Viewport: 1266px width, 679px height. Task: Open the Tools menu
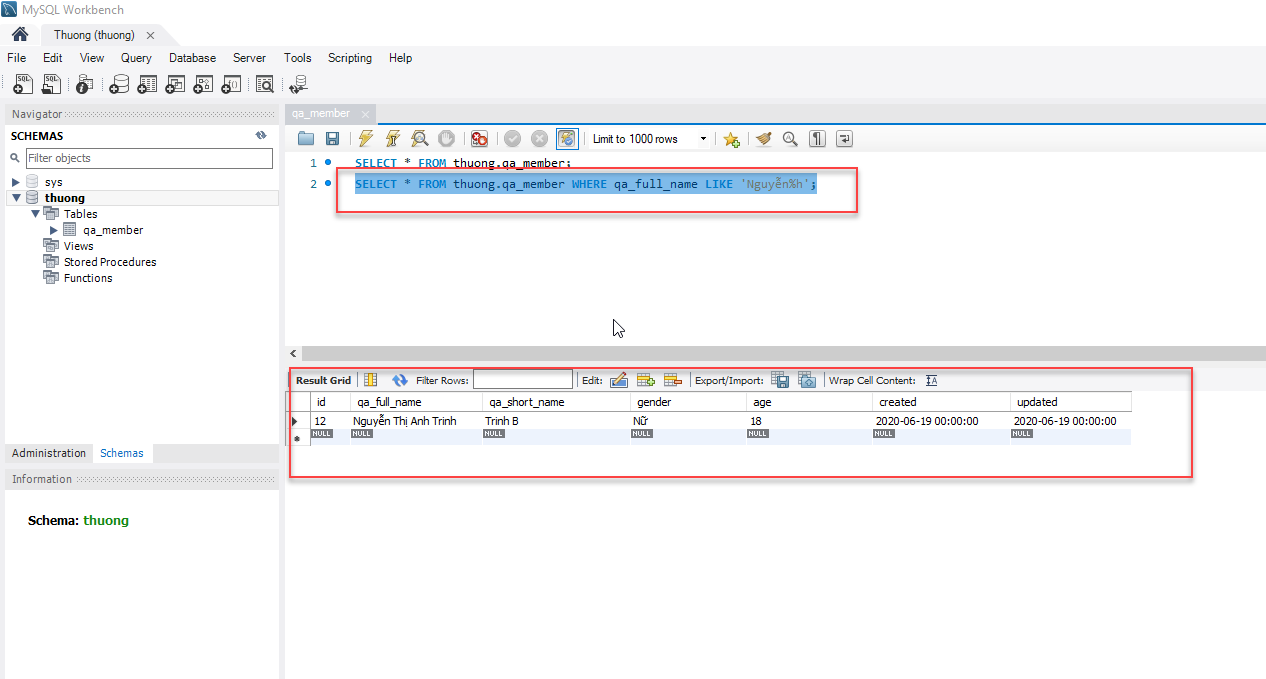pos(297,58)
